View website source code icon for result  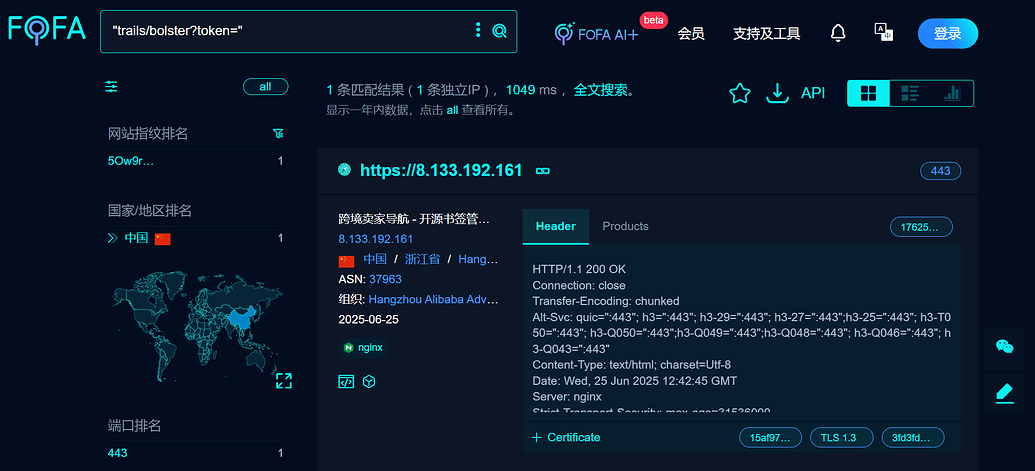point(346,381)
